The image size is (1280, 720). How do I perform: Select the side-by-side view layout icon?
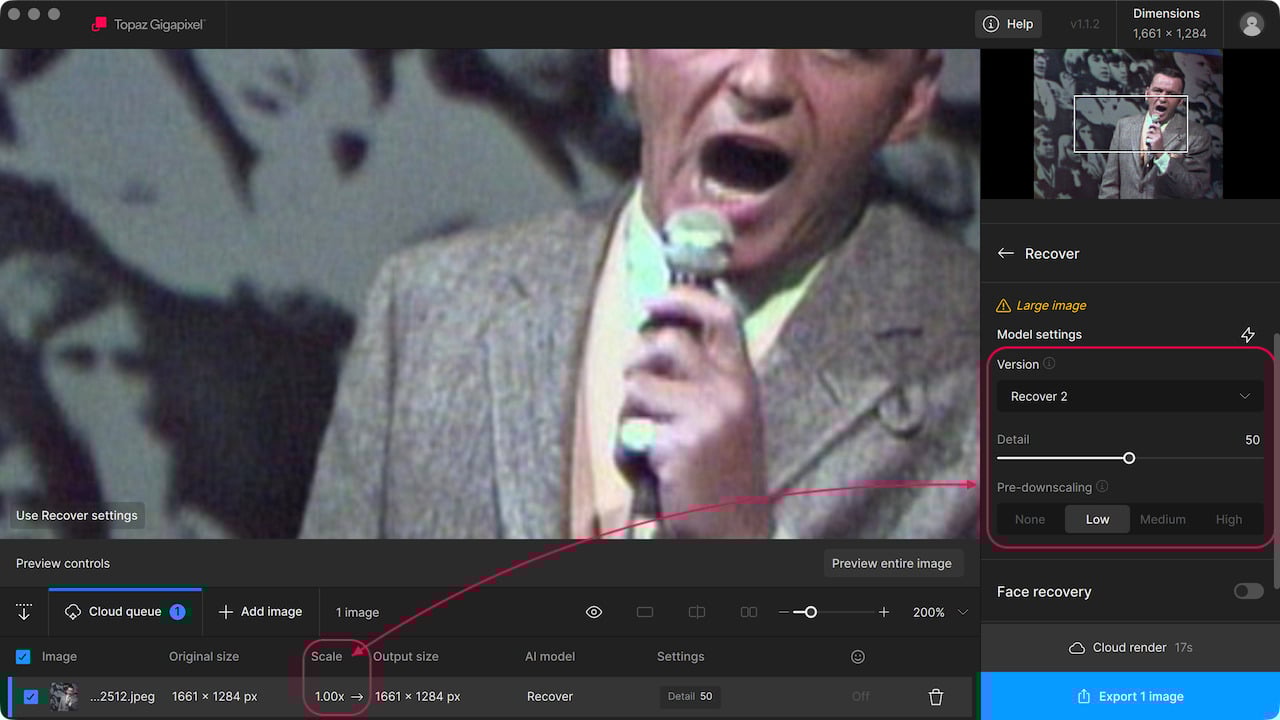click(x=749, y=612)
